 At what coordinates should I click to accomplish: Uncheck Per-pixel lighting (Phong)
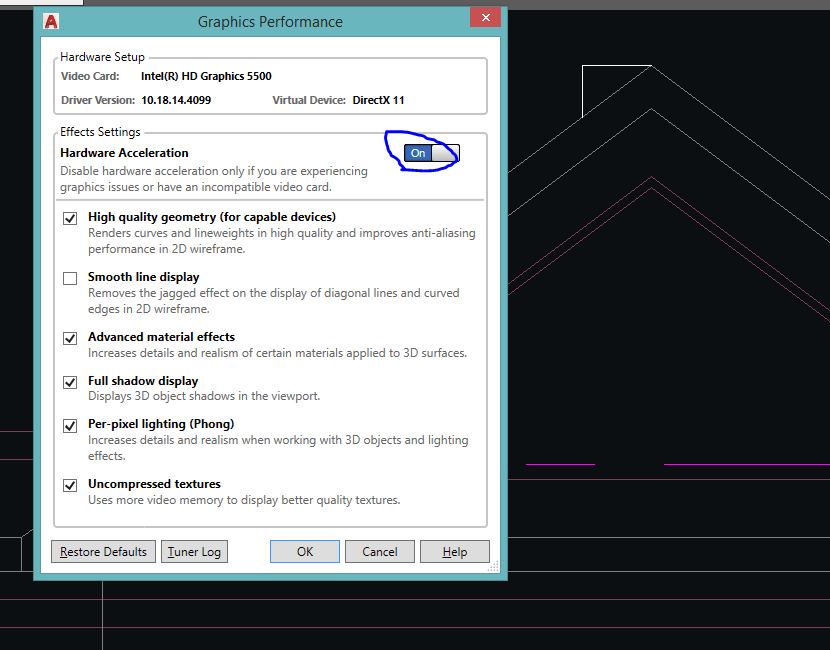click(x=70, y=425)
